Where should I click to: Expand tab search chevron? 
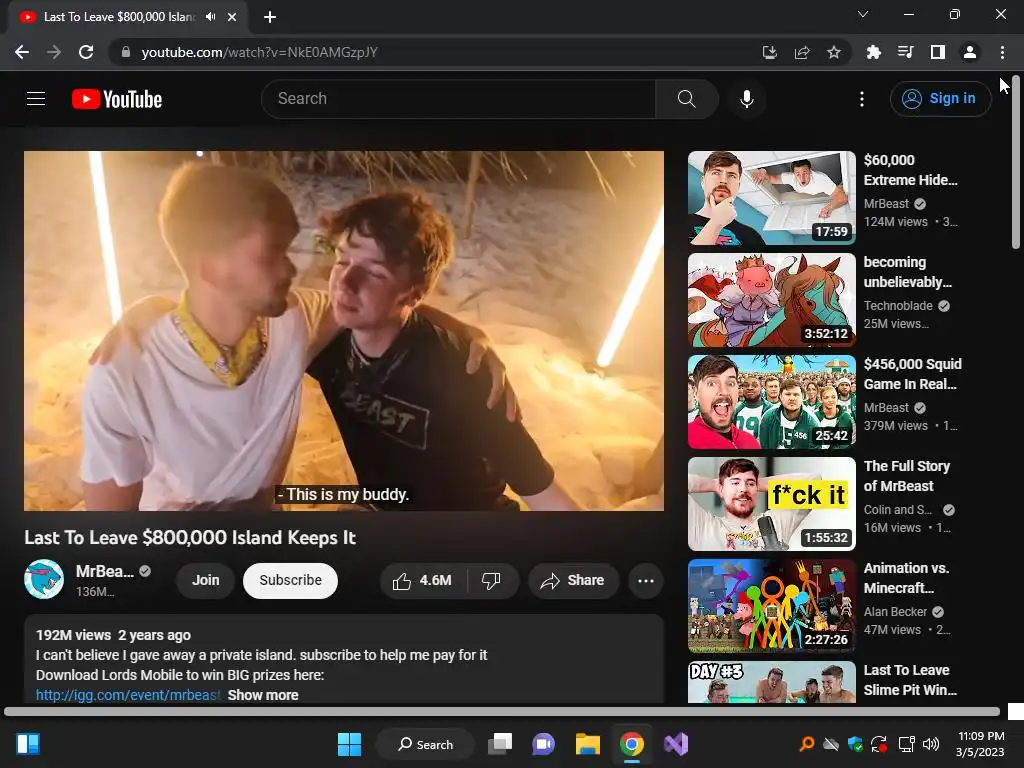863,14
